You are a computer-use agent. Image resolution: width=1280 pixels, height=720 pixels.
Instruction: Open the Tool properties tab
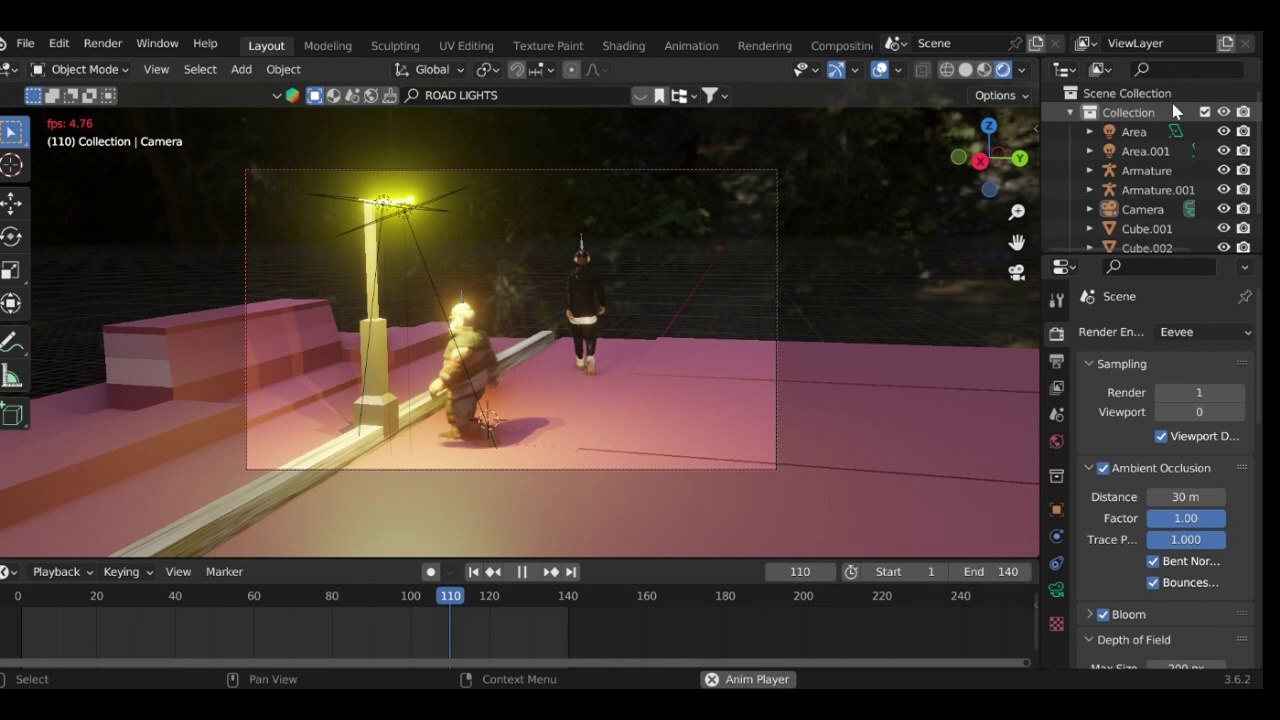coord(1057,300)
